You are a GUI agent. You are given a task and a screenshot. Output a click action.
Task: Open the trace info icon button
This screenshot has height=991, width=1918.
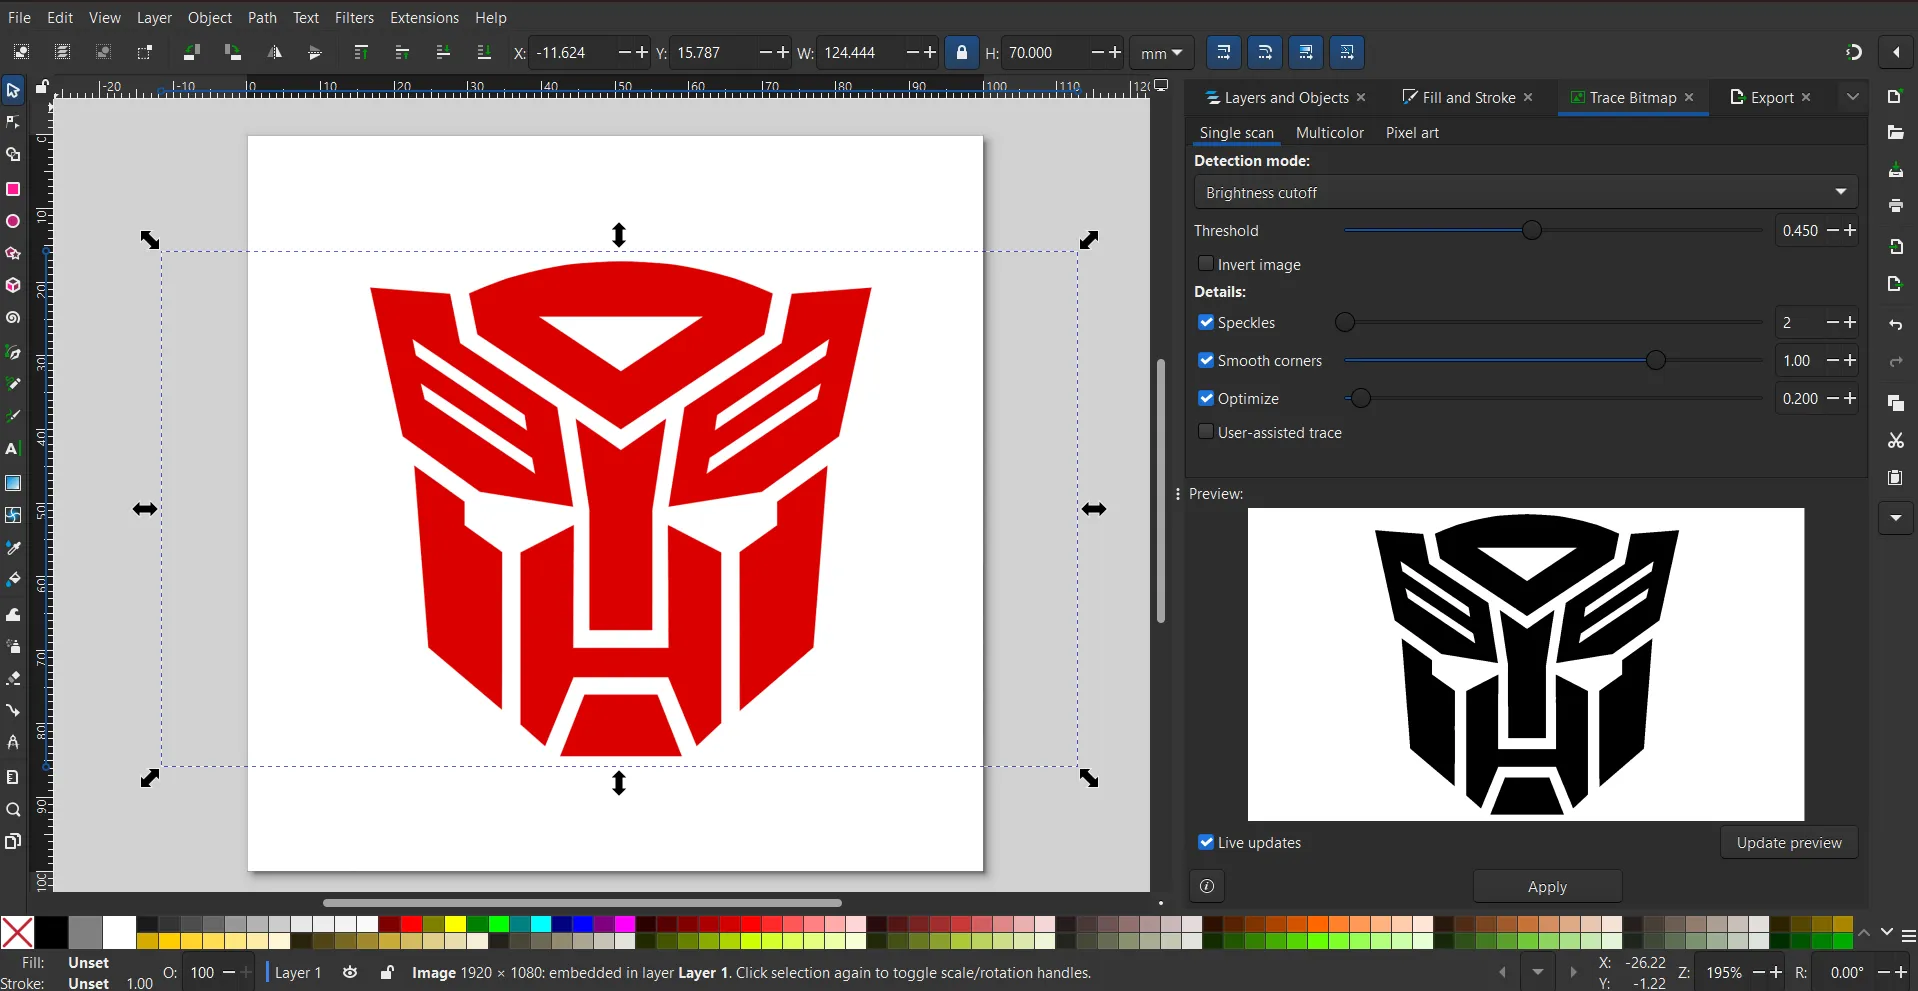coord(1207,886)
